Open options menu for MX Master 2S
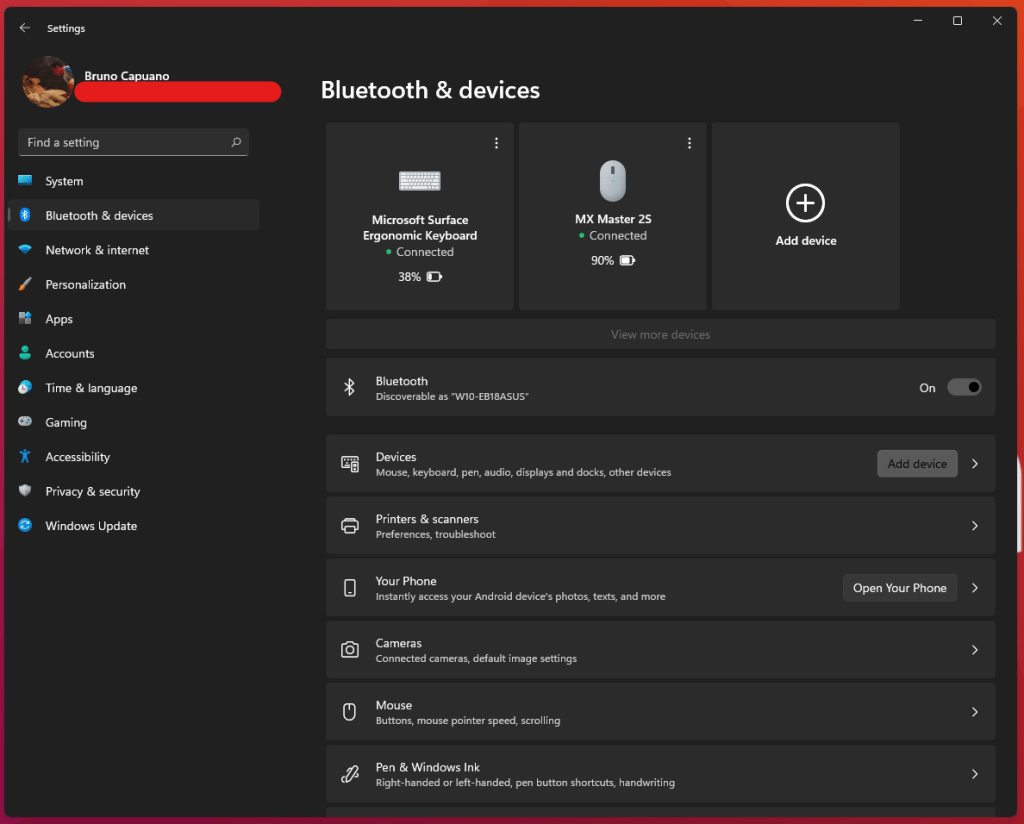This screenshot has width=1024, height=824. [689, 143]
